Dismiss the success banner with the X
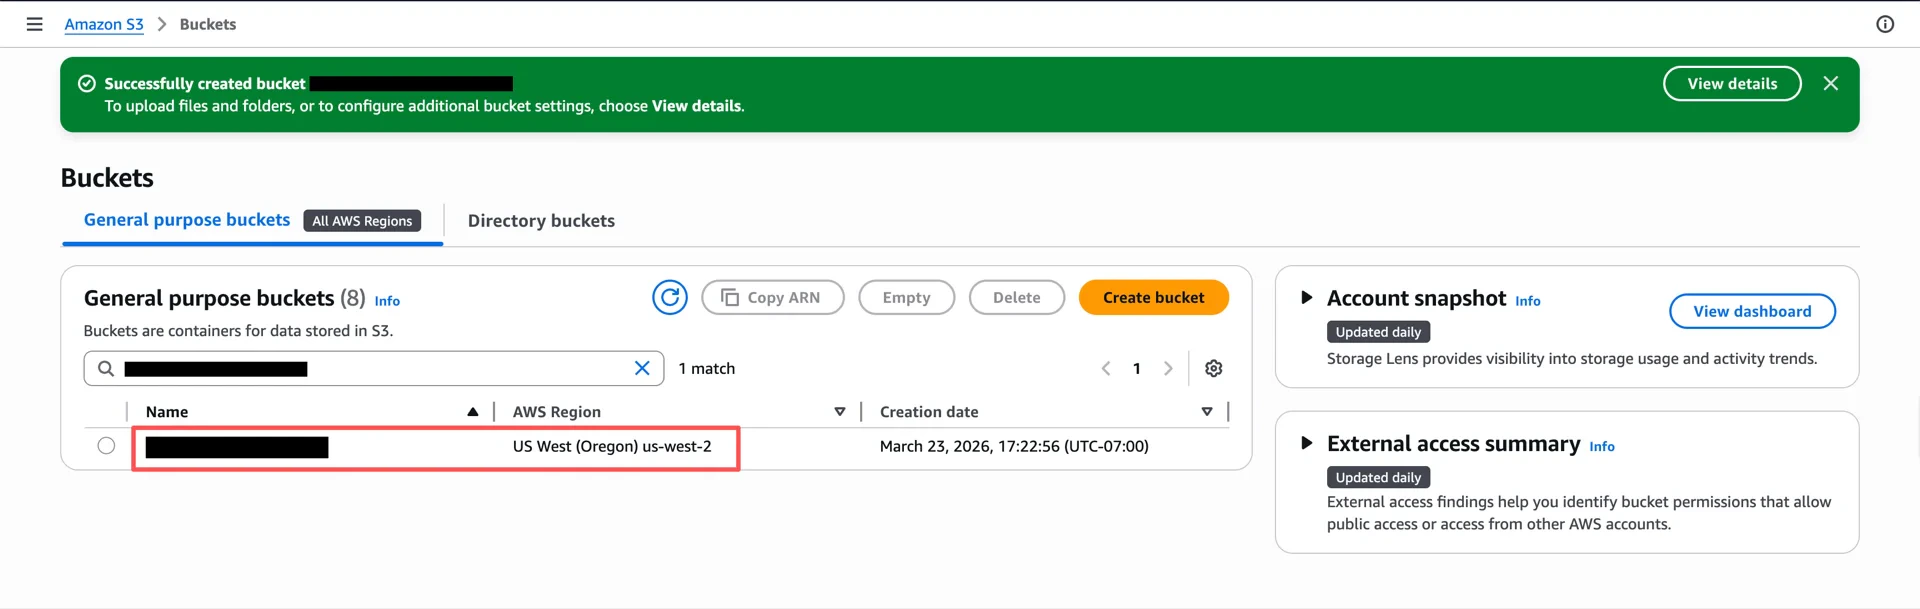Screen dimensions: 1920x609 (x=1831, y=83)
